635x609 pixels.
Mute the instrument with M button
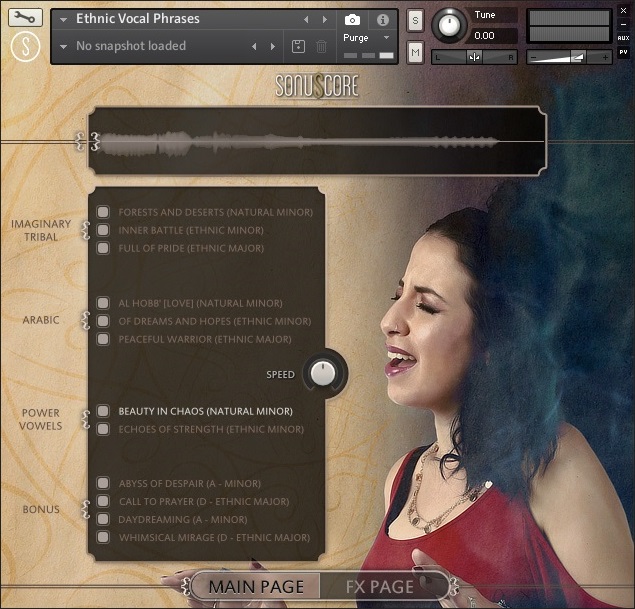point(415,52)
